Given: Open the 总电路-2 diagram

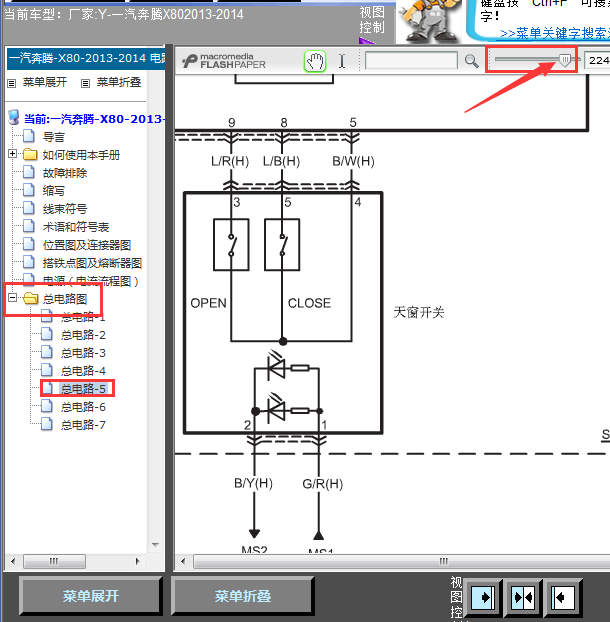Looking at the screenshot, I should [83, 335].
